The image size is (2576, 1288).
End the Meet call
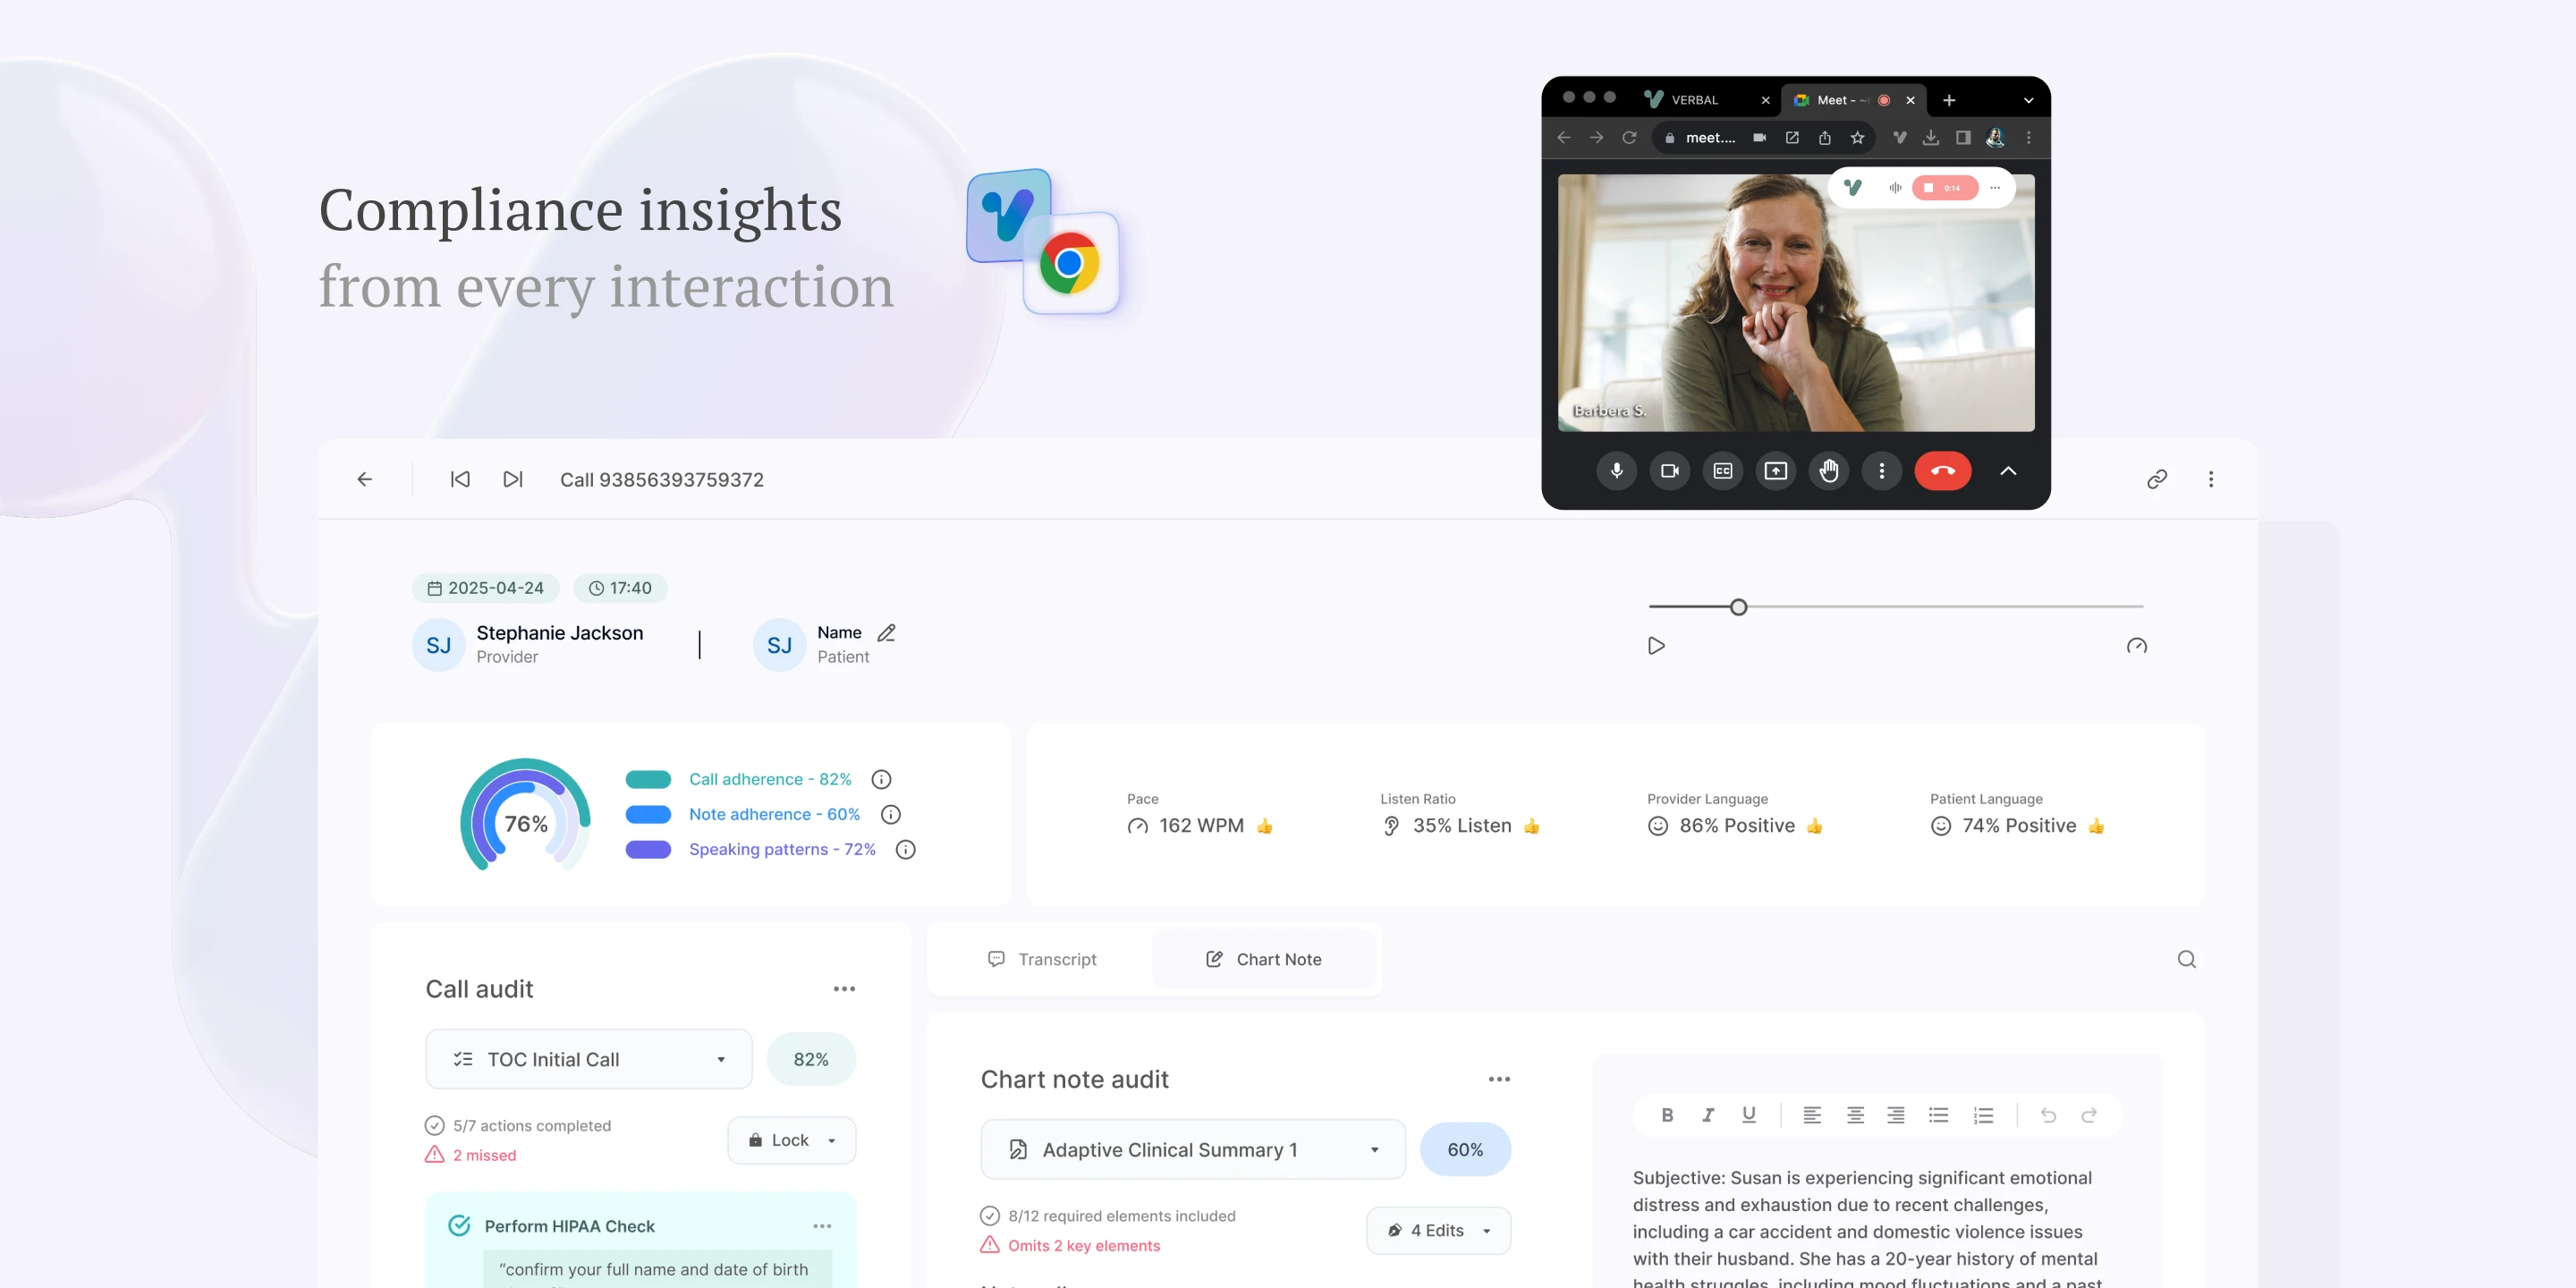[1942, 471]
